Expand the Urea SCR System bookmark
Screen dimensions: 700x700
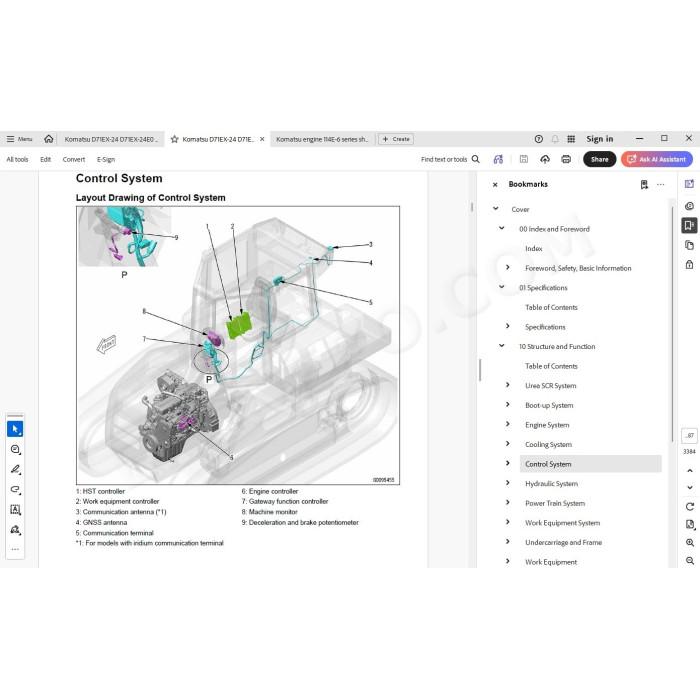tap(508, 385)
